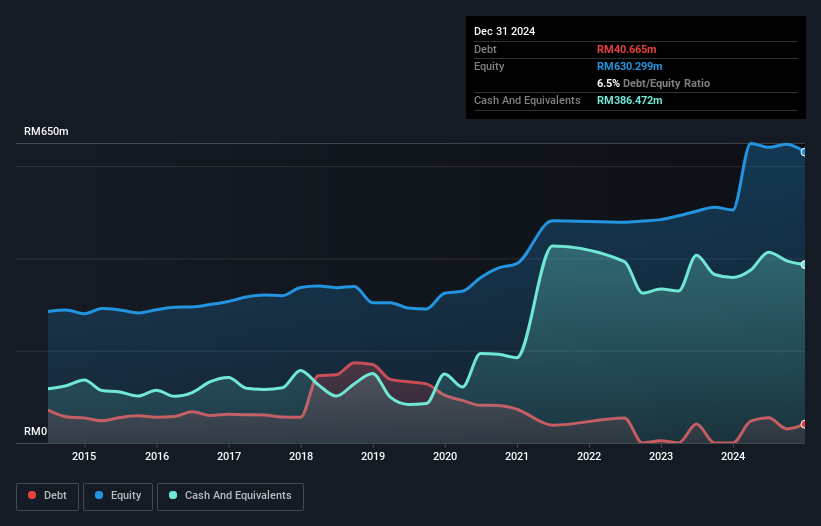This screenshot has height=526, width=821.
Task: Click the RM0 axis label
Action: tap(36, 431)
